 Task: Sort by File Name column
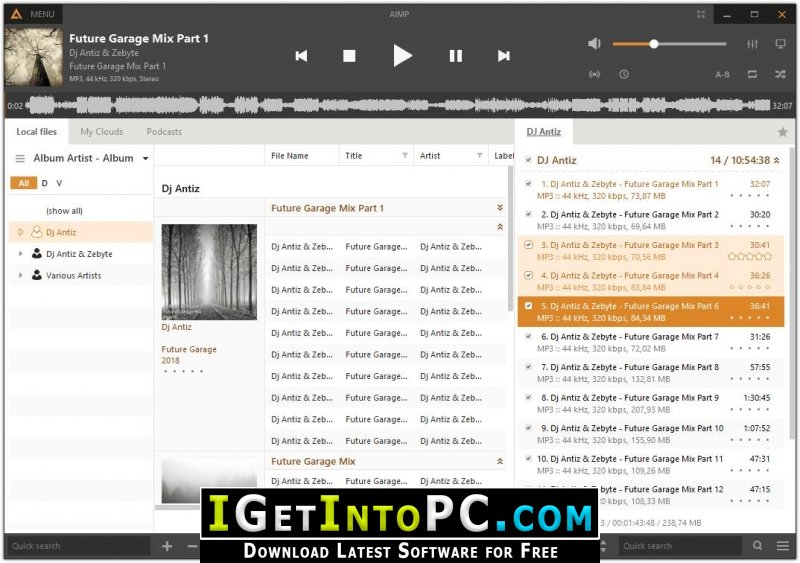pyautogui.click(x=290, y=156)
